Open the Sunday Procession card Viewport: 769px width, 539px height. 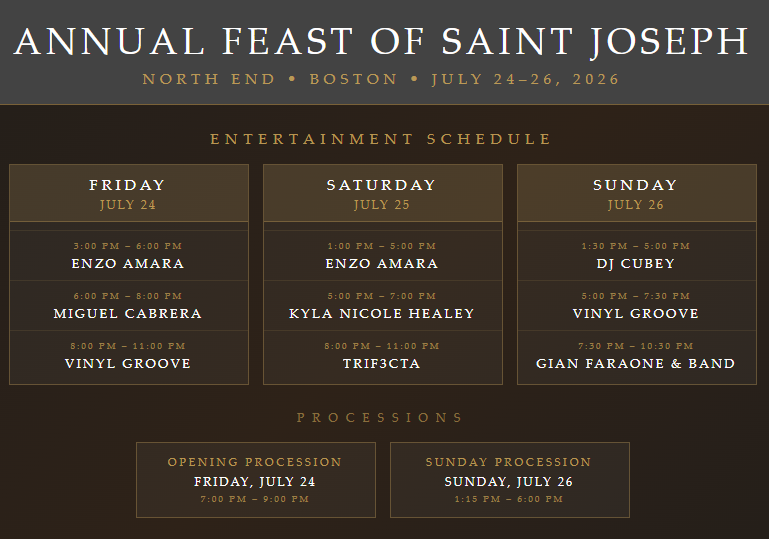click(x=510, y=480)
